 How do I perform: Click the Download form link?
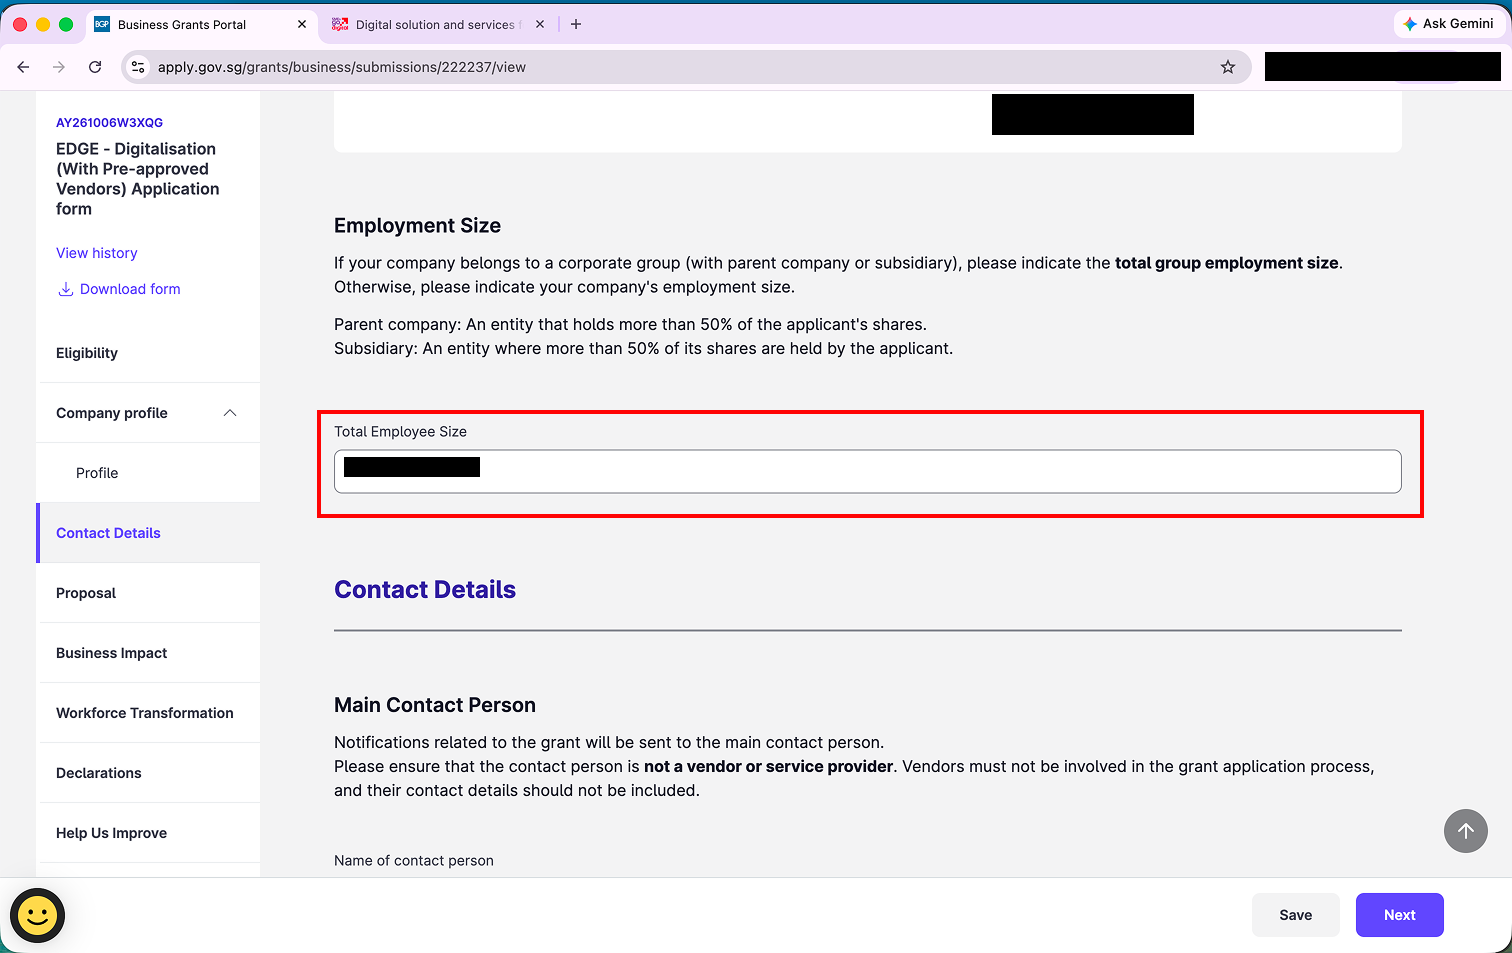130,289
